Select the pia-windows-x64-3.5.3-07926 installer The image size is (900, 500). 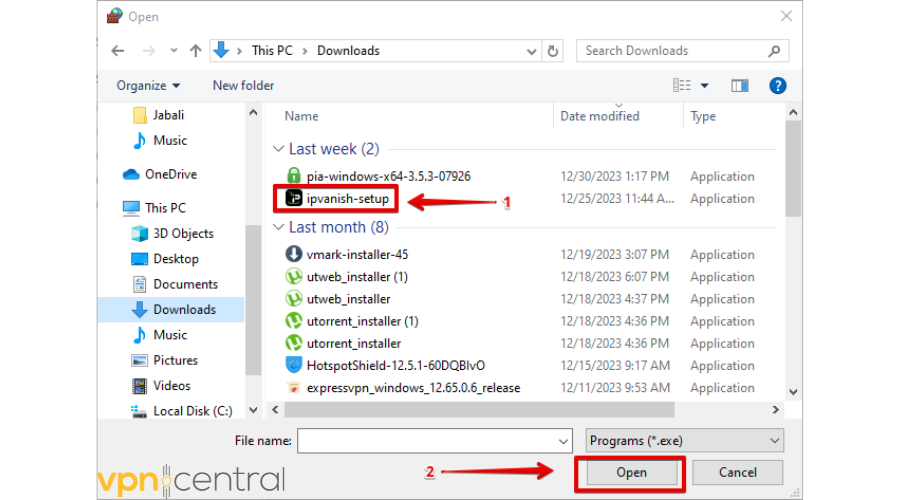click(x=388, y=176)
